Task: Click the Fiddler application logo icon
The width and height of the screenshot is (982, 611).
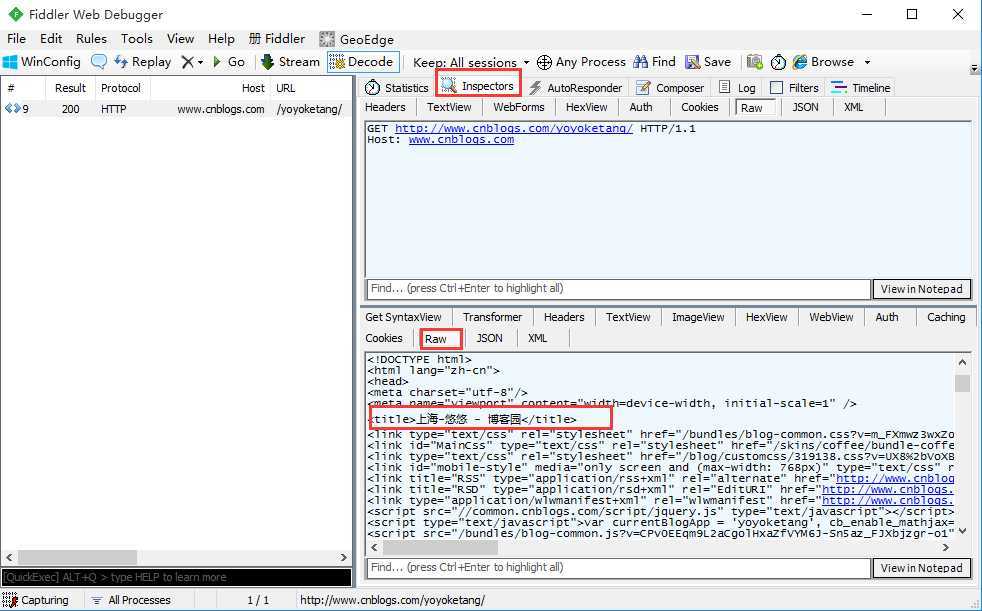Action: [15, 14]
